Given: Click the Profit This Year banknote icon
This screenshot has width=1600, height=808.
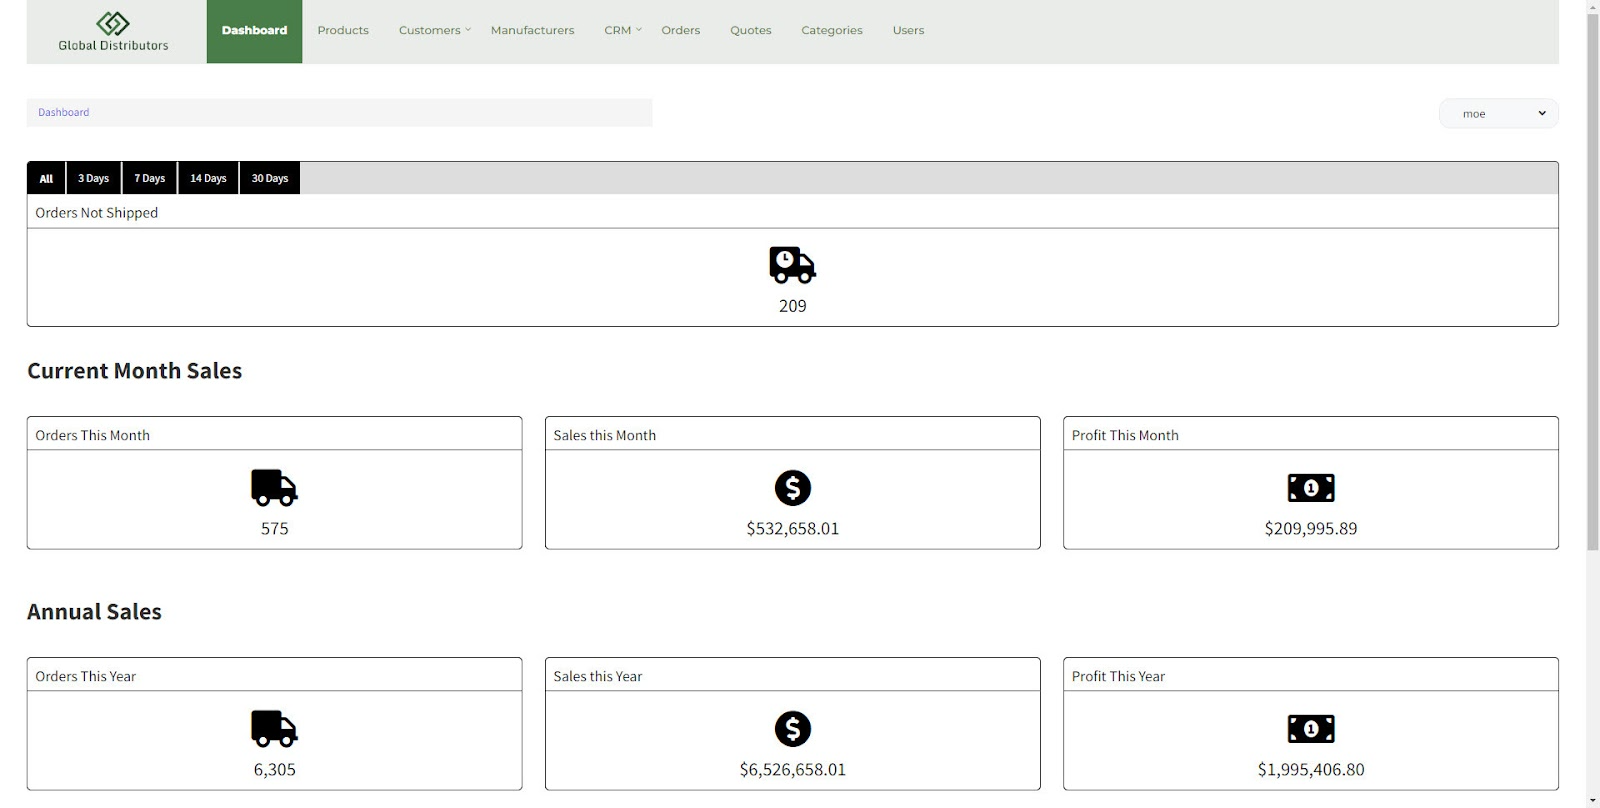Looking at the screenshot, I should [x=1311, y=729].
